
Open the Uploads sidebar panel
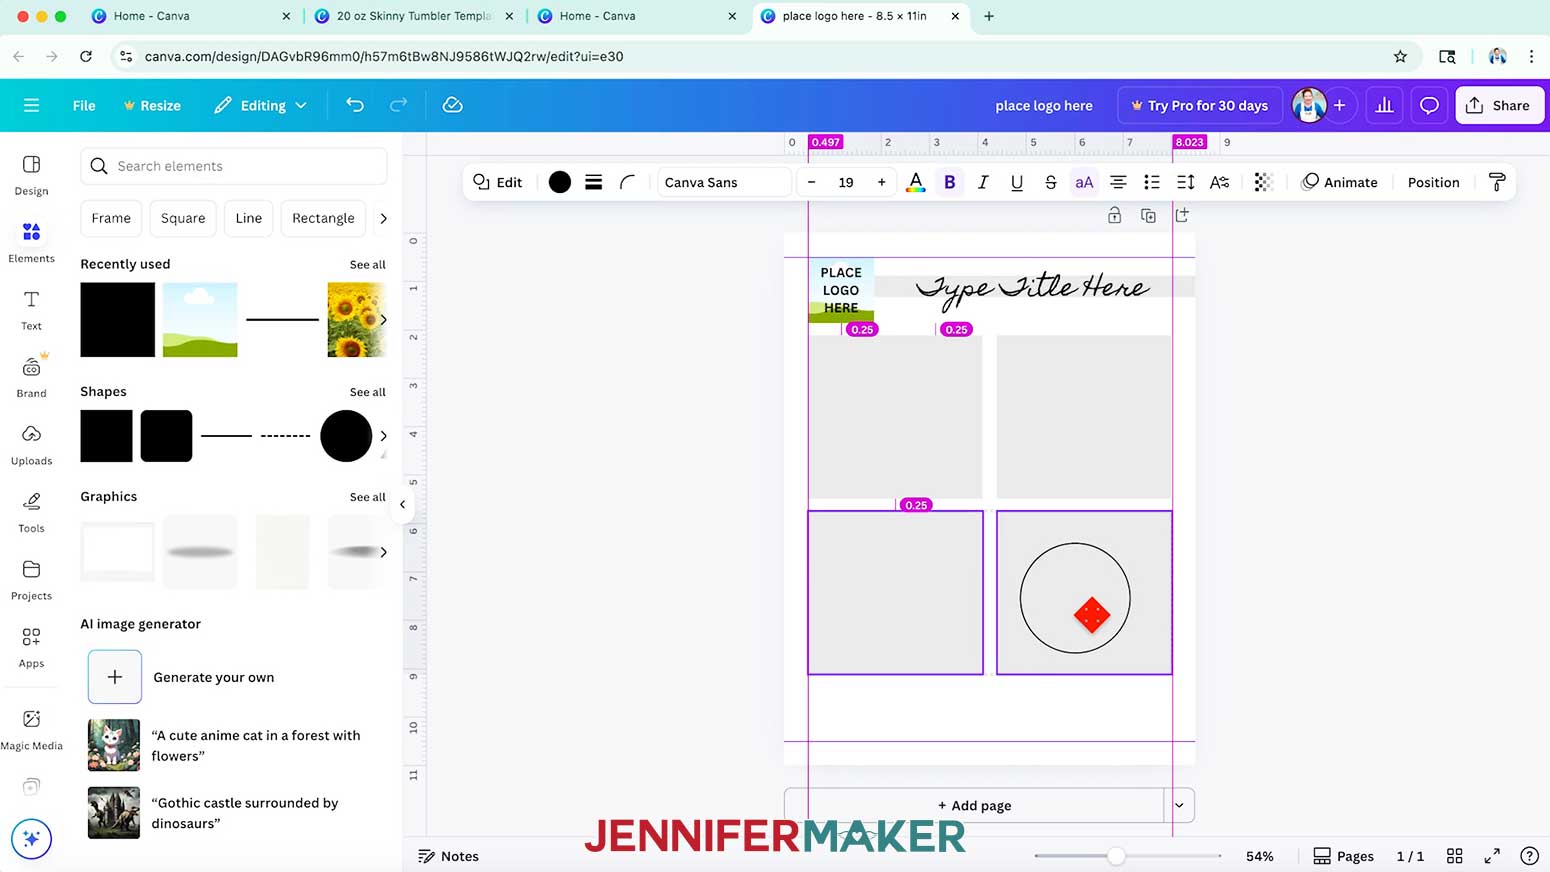tap(31, 445)
